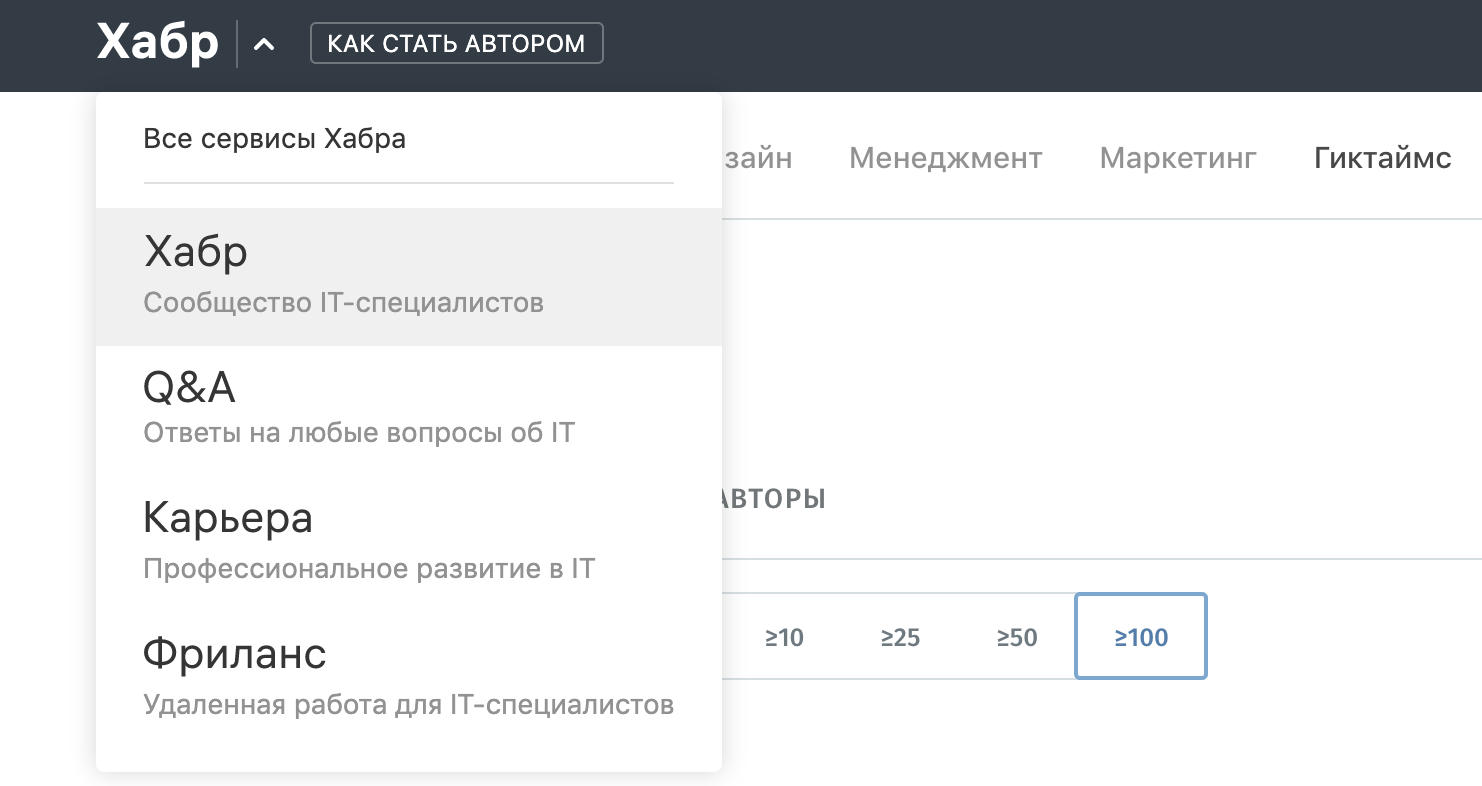Open the Все сервисы Хабра link
Screen dimensions: 1482x786
(x=275, y=138)
